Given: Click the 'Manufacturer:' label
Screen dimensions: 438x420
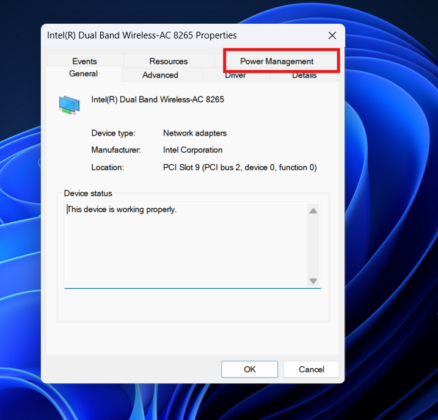Looking at the screenshot, I should (x=116, y=150).
